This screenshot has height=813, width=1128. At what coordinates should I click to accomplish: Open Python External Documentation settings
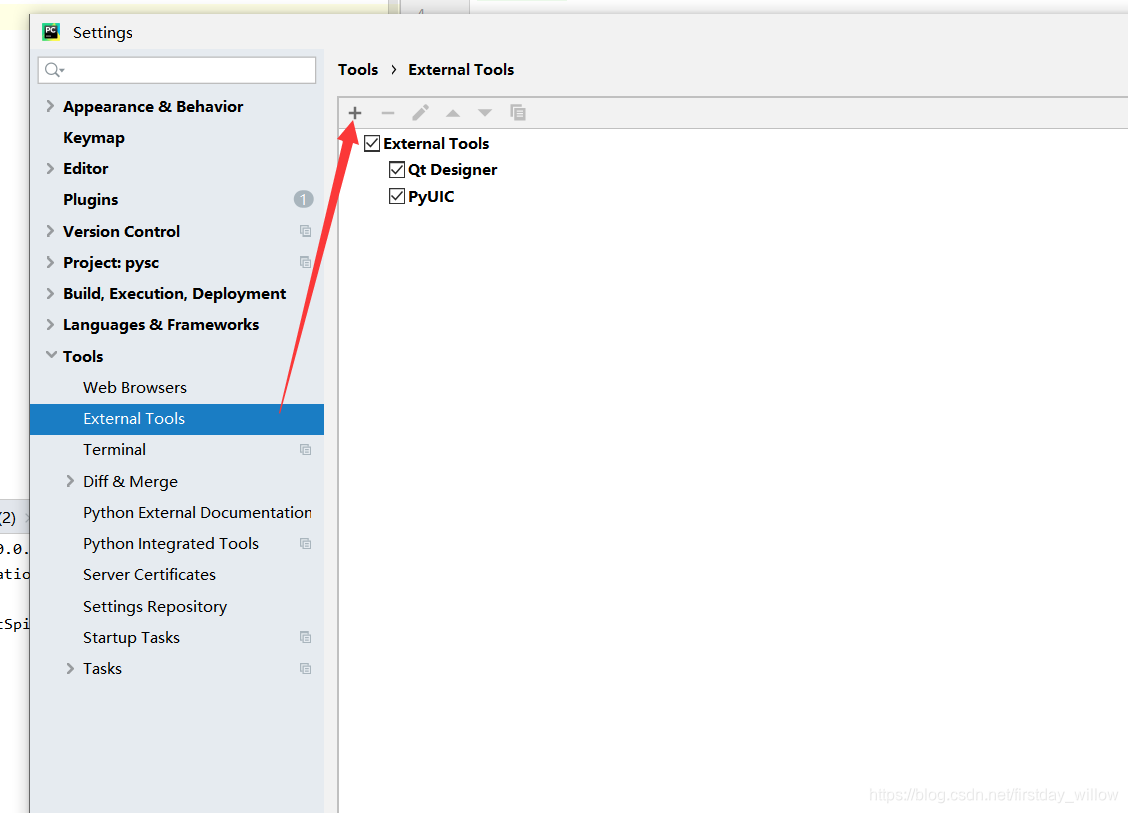click(x=197, y=512)
